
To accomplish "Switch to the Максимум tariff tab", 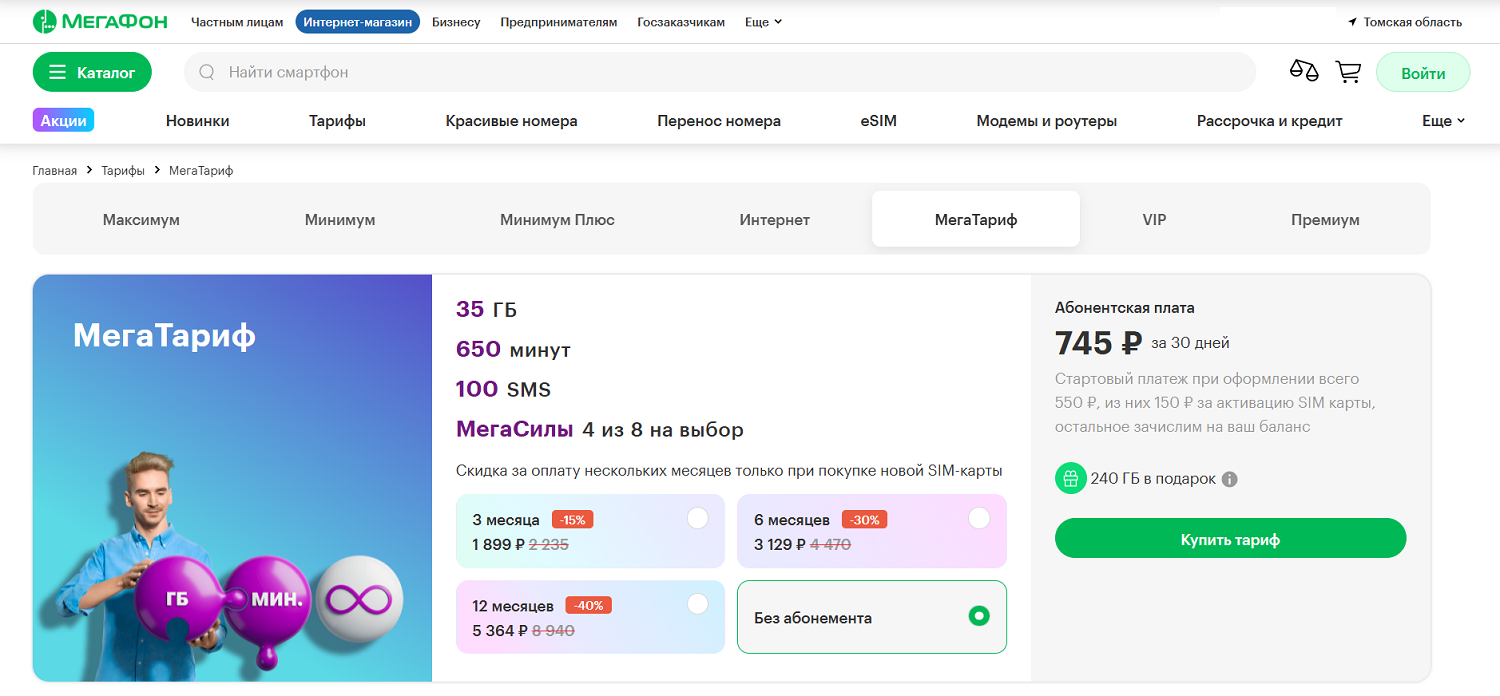I will coord(141,219).
